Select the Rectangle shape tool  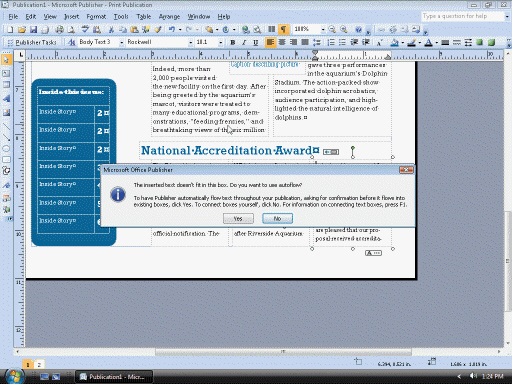pyautogui.click(x=6, y=160)
